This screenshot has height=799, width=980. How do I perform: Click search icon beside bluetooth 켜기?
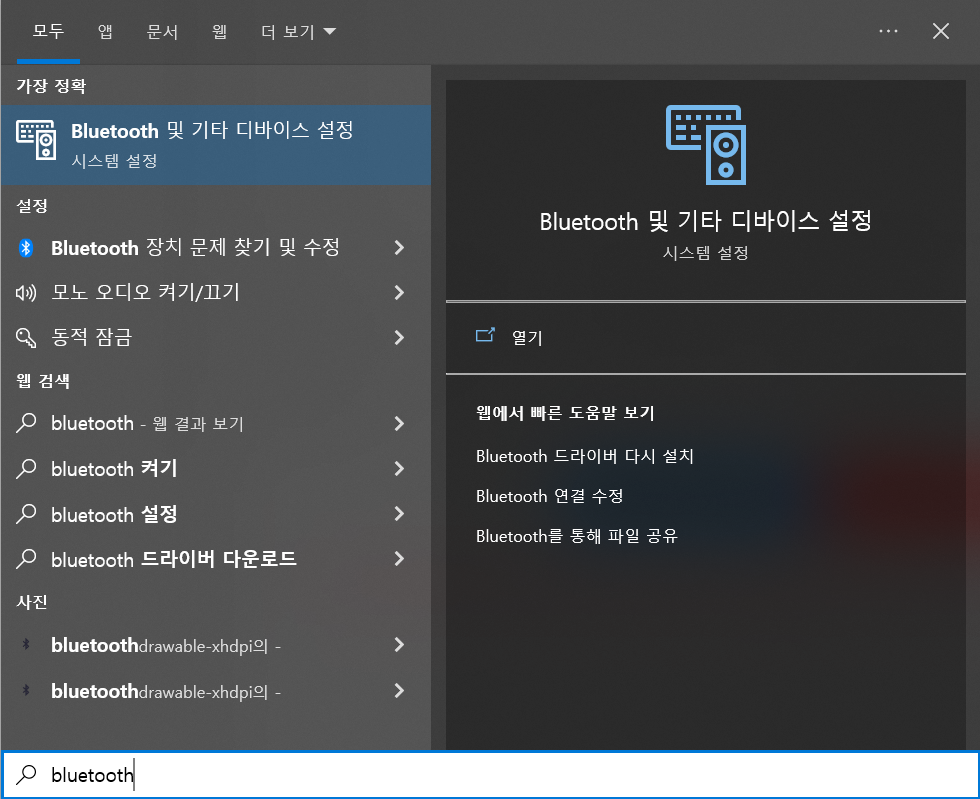coord(26,468)
